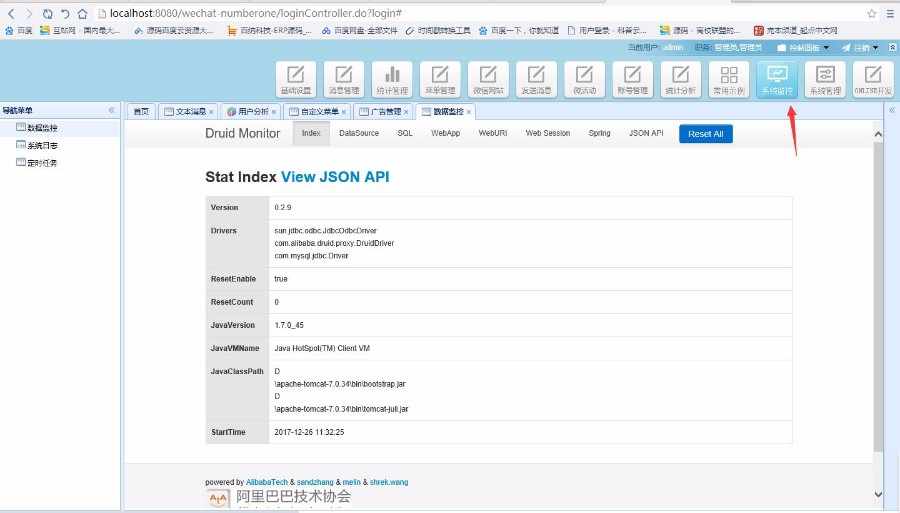Viewport: 900px width, 513px height.
Task: Expand the right-side collapsed panel arrow
Action: [x=892, y=110]
